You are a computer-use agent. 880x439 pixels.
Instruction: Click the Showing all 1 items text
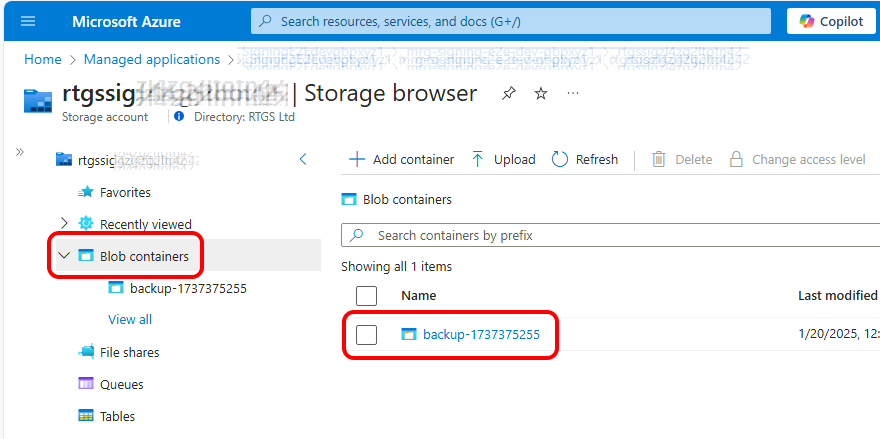396,266
